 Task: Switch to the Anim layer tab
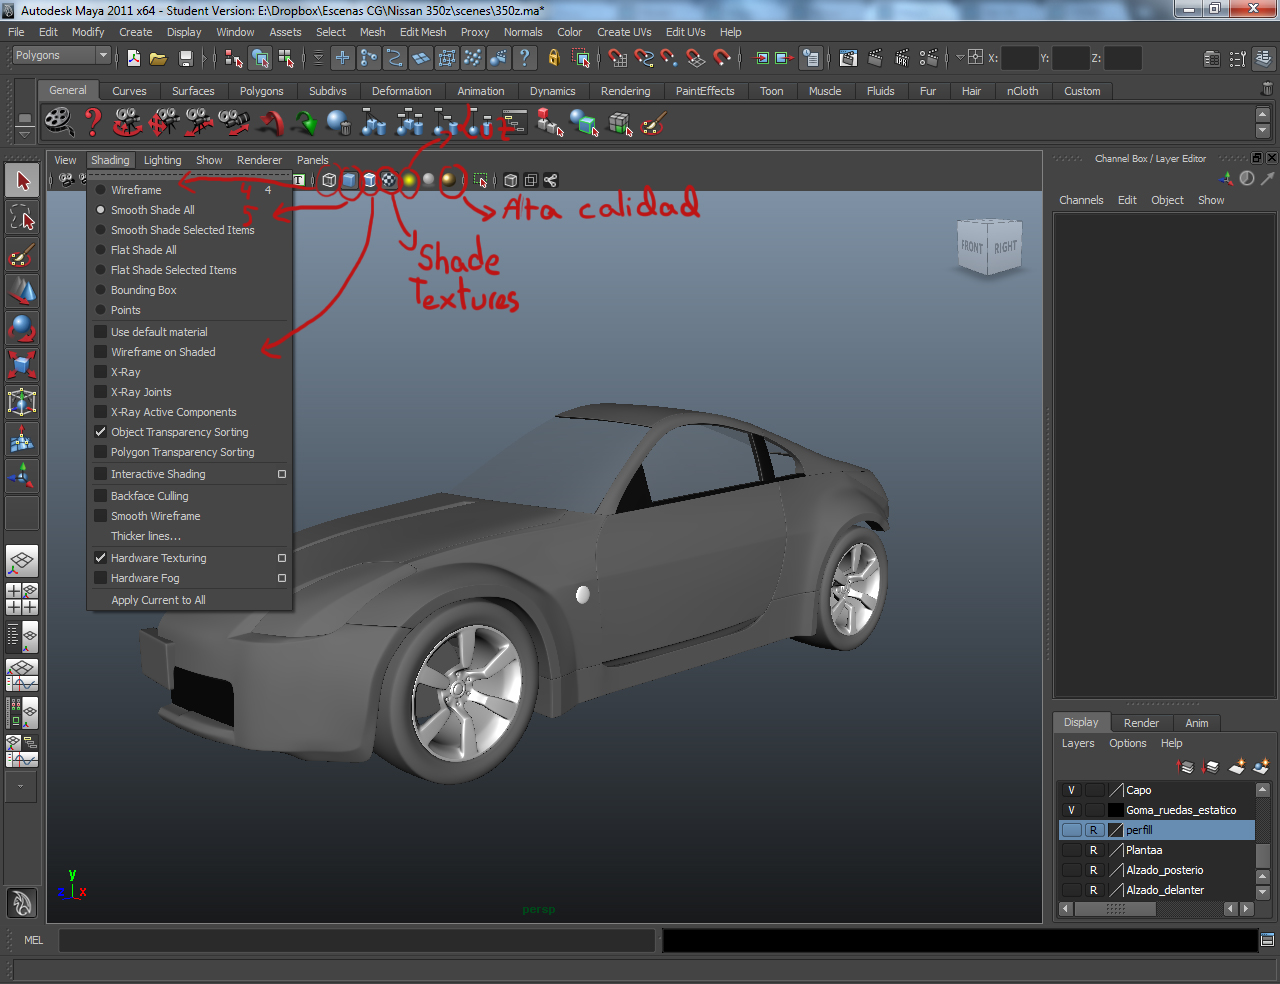(1197, 723)
